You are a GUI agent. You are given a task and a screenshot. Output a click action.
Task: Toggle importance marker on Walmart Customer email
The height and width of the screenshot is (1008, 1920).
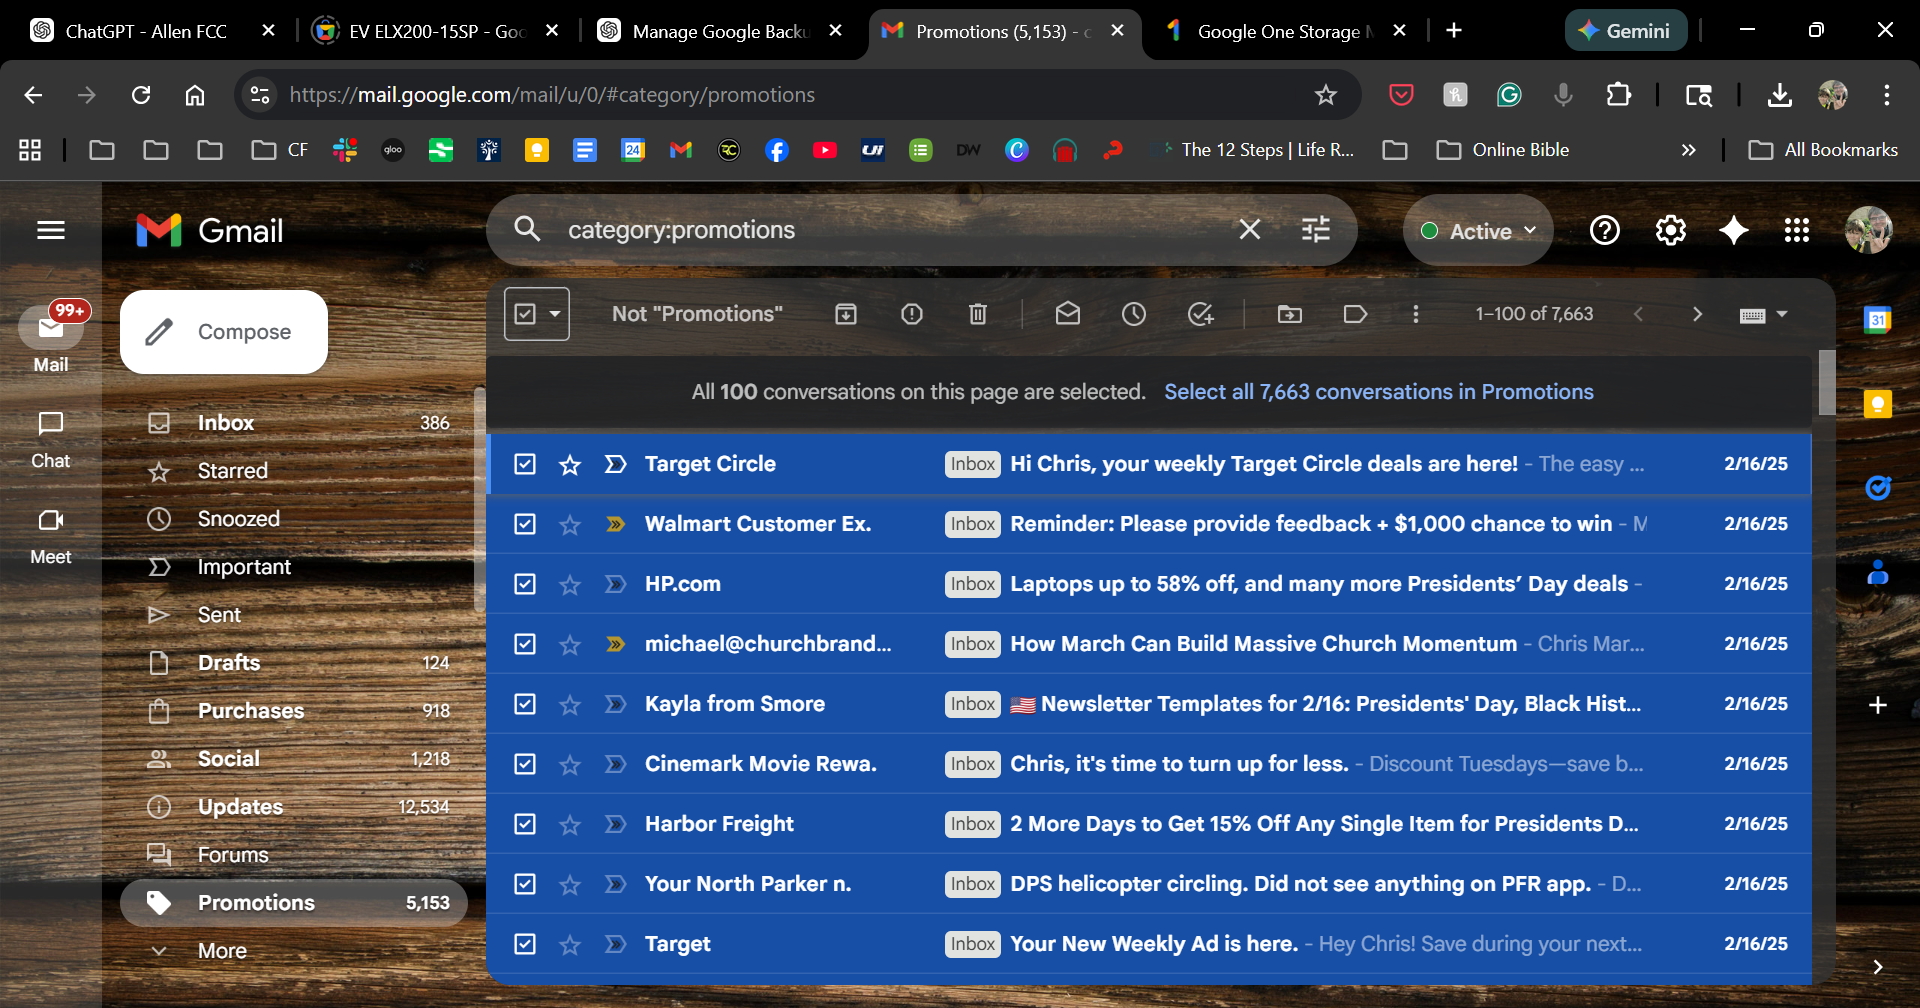point(615,524)
